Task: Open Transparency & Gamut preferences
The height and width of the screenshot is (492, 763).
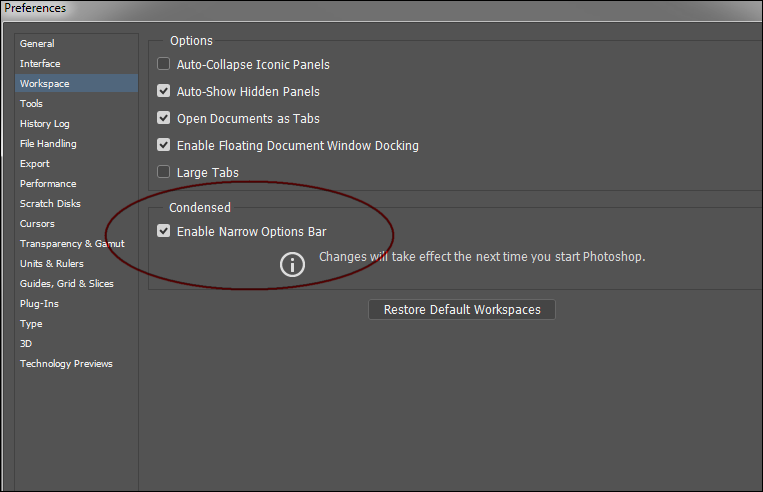Action: (72, 243)
